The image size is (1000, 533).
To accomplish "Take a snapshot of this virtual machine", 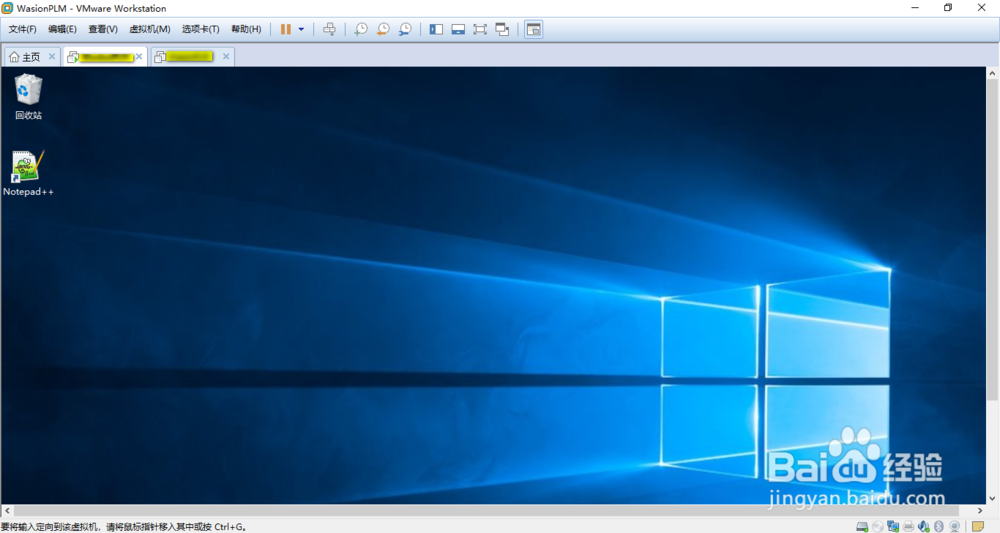I will coord(361,29).
